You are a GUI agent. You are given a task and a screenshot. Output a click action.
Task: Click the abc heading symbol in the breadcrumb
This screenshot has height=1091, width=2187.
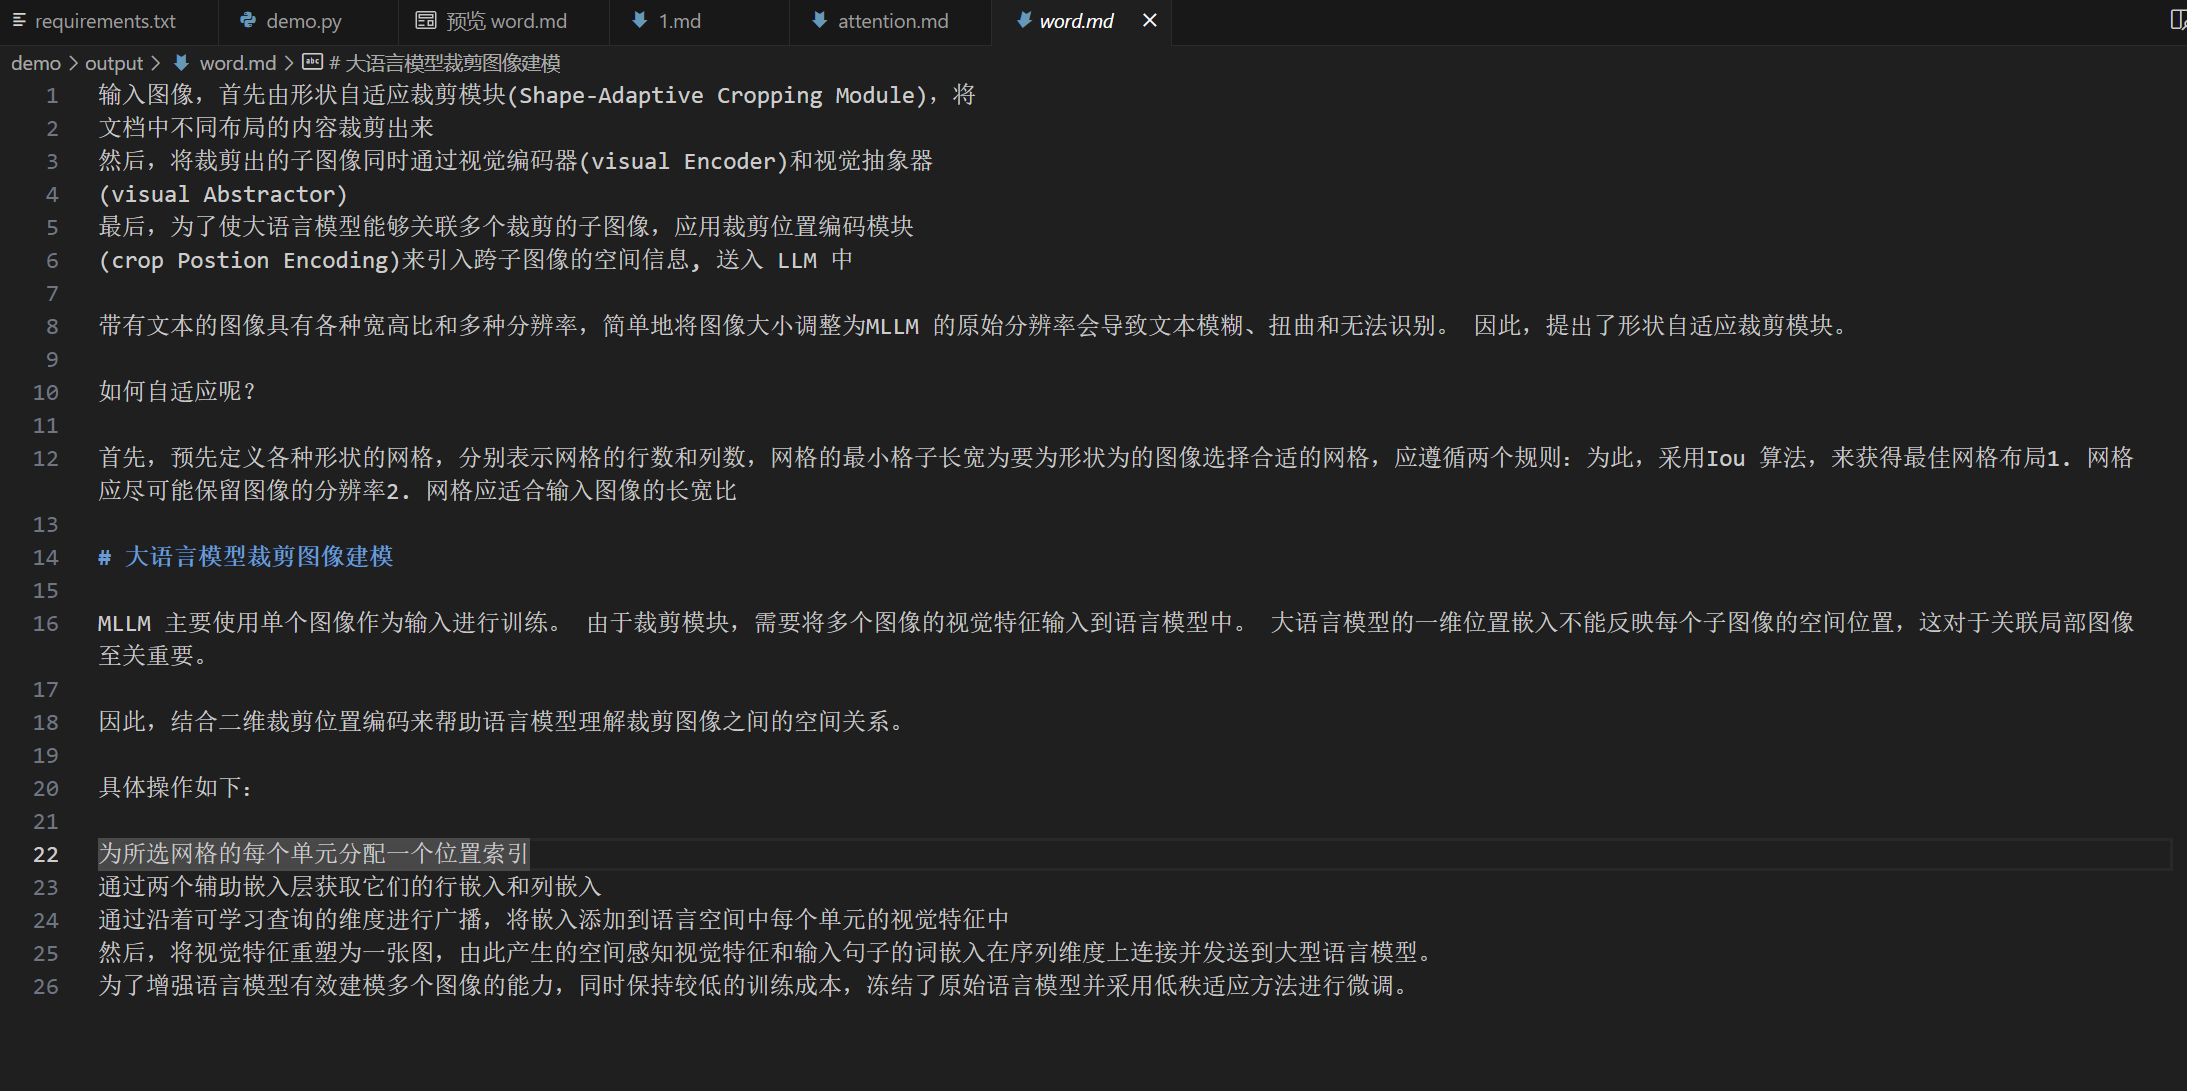pos(312,62)
